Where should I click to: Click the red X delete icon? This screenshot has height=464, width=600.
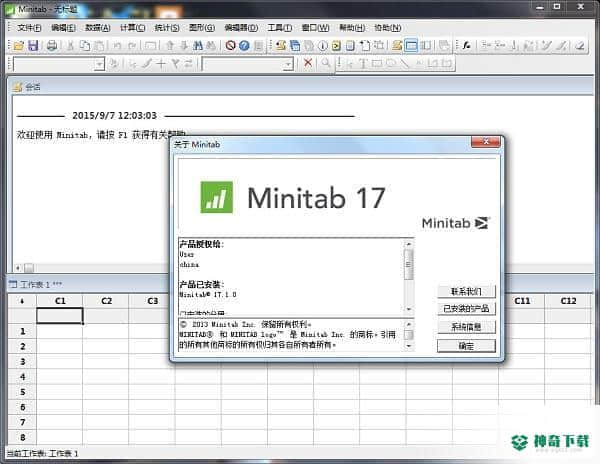(308, 63)
